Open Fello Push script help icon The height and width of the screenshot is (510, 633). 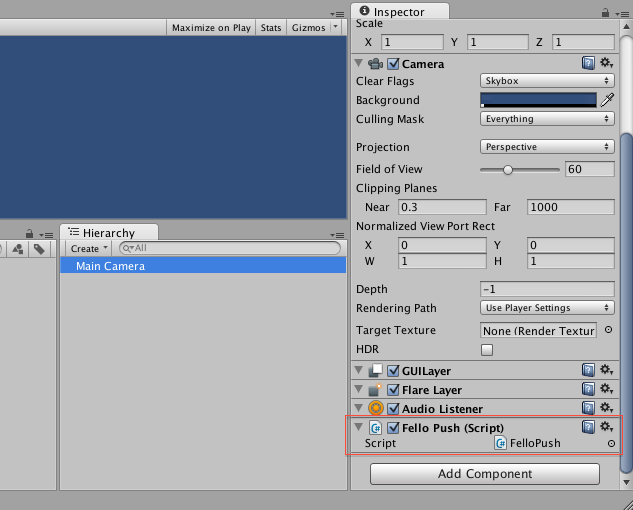coord(588,427)
